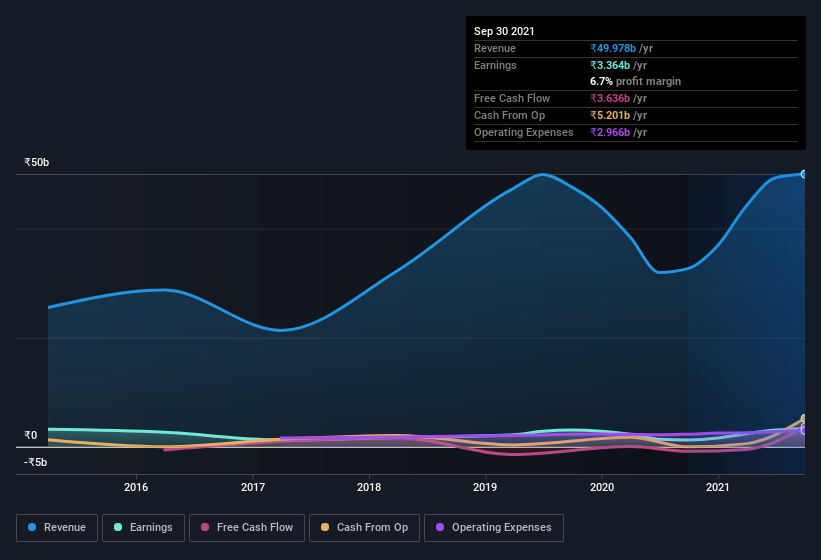Toggle the Revenue legend button

[57, 528]
